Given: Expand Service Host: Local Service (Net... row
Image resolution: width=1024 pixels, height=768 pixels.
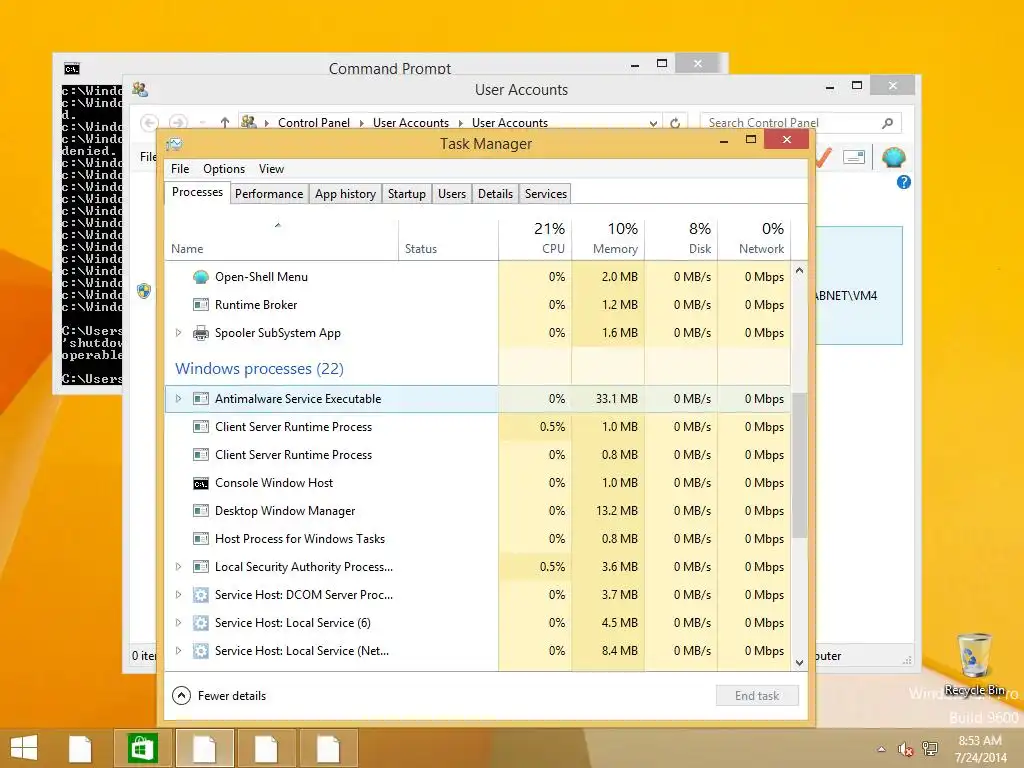Looking at the screenshot, I should pyautogui.click(x=178, y=651).
